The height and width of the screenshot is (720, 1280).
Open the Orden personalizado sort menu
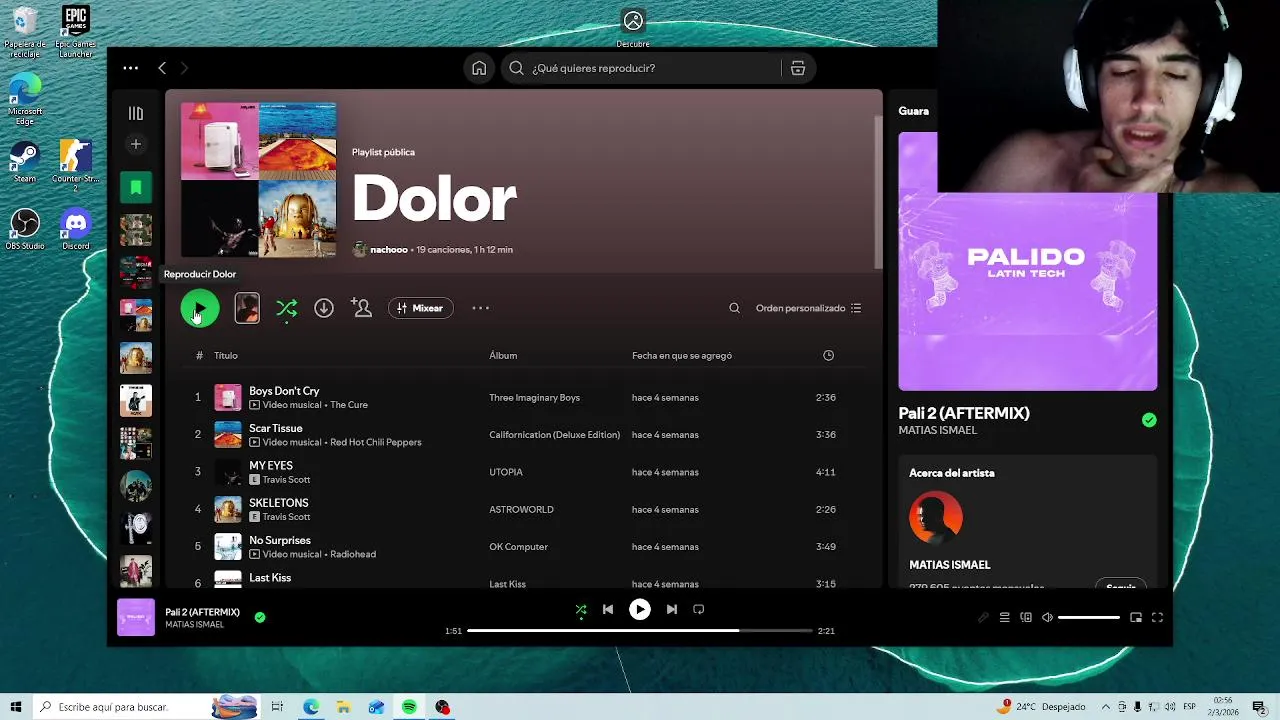(808, 308)
